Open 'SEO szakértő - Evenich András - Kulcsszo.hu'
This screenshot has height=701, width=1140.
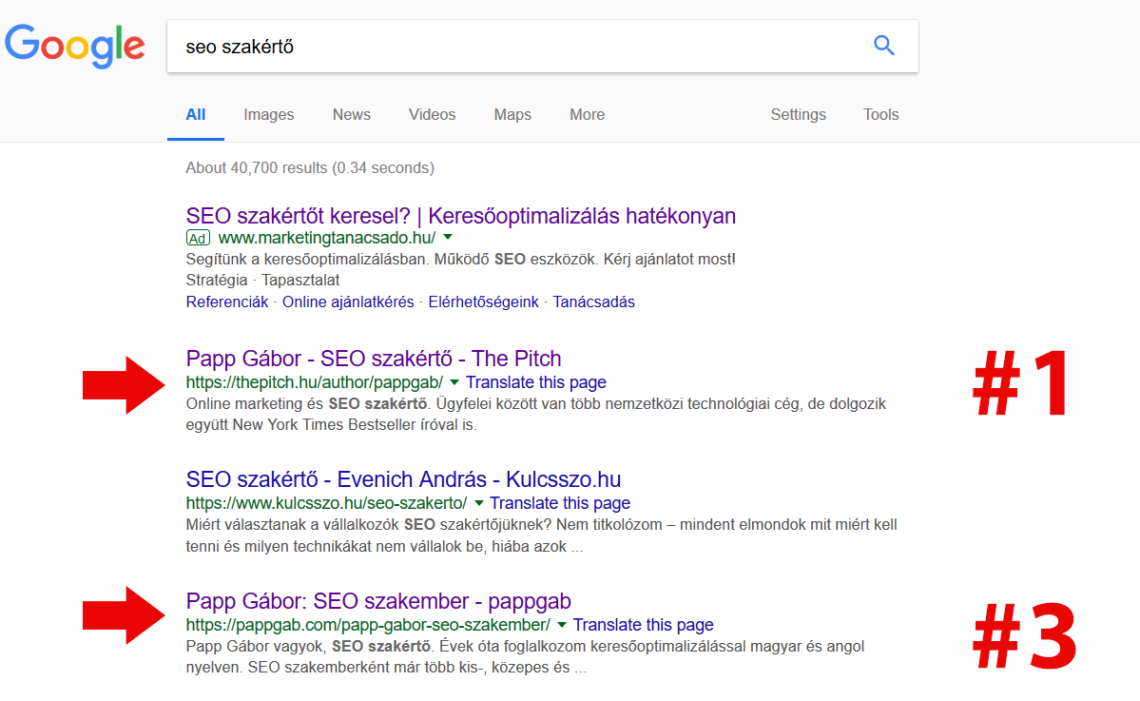click(x=403, y=479)
